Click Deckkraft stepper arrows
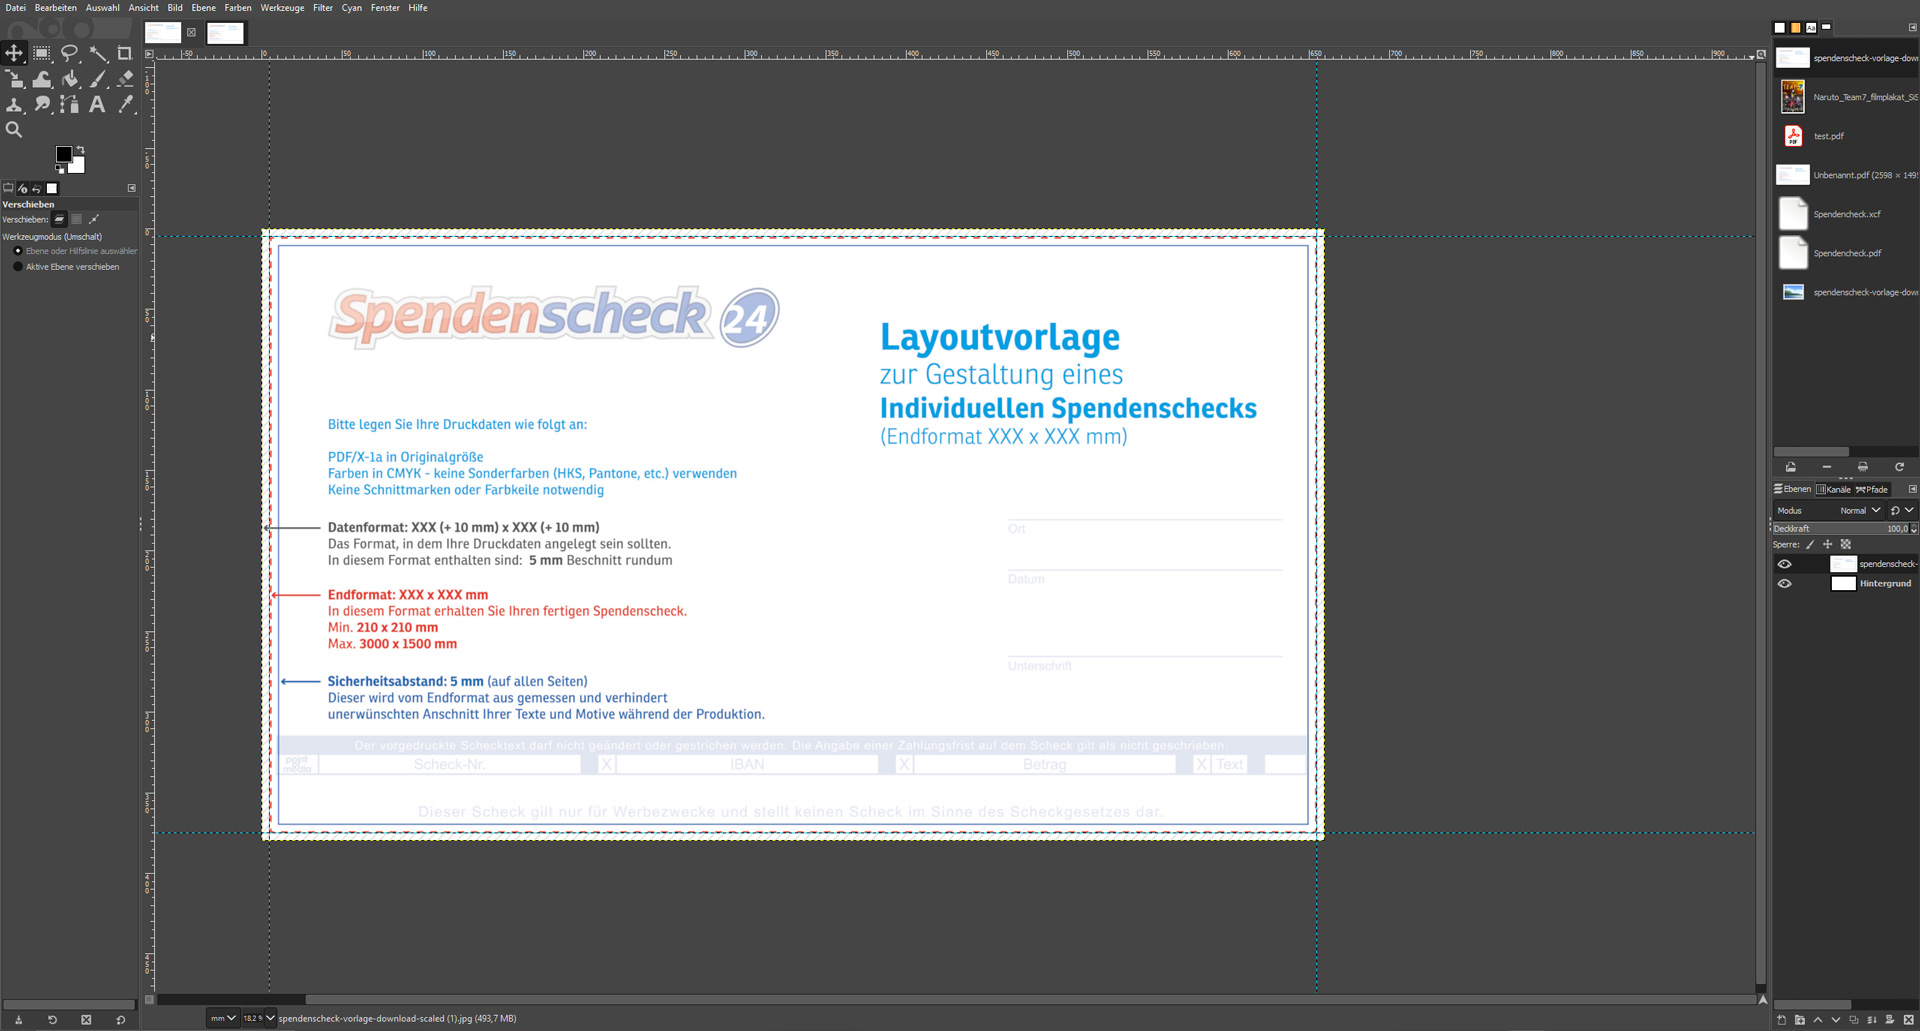Viewport: 1920px width, 1031px height. (1914, 529)
